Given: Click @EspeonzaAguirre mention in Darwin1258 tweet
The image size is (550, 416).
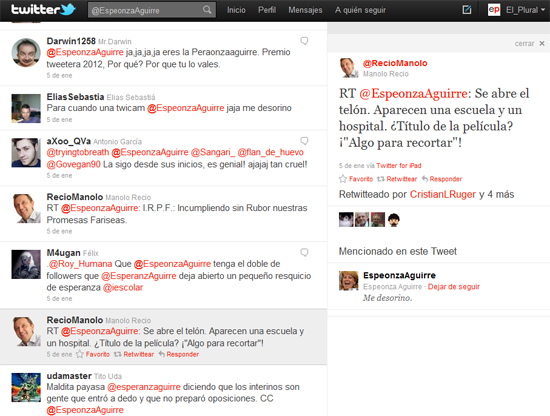Looking at the screenshot, I should [85, 52].
